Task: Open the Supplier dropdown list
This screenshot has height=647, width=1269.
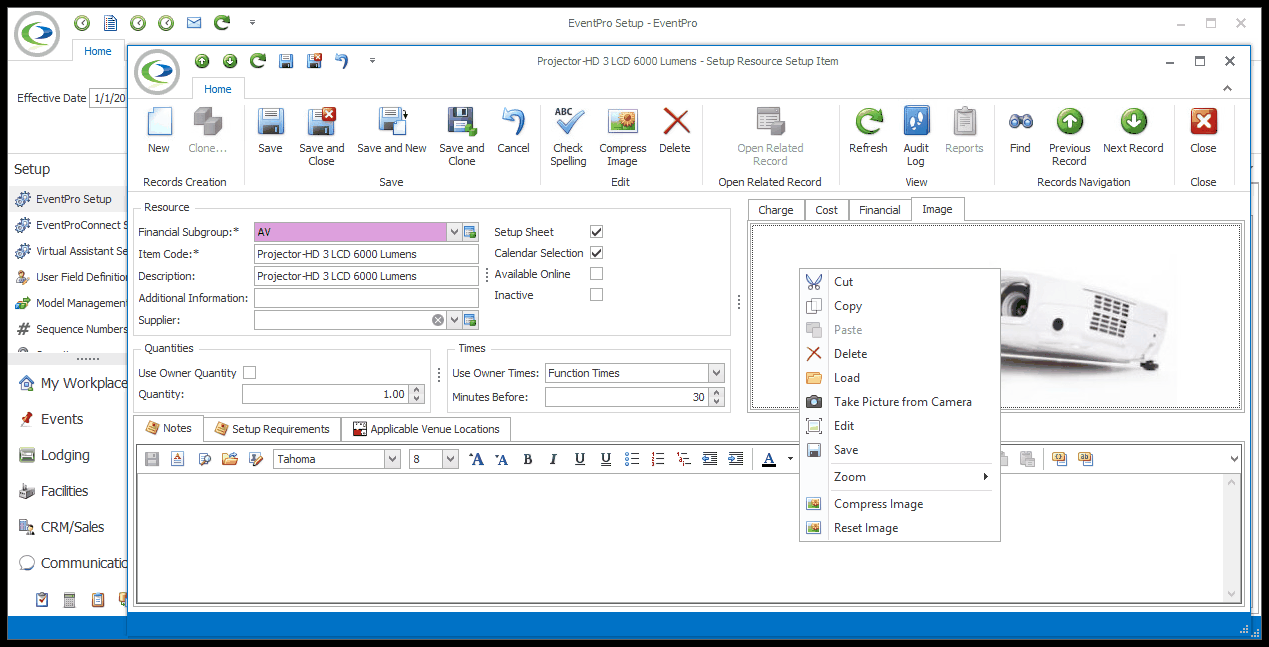Action: pyautogui.click(x=454, y=320)
